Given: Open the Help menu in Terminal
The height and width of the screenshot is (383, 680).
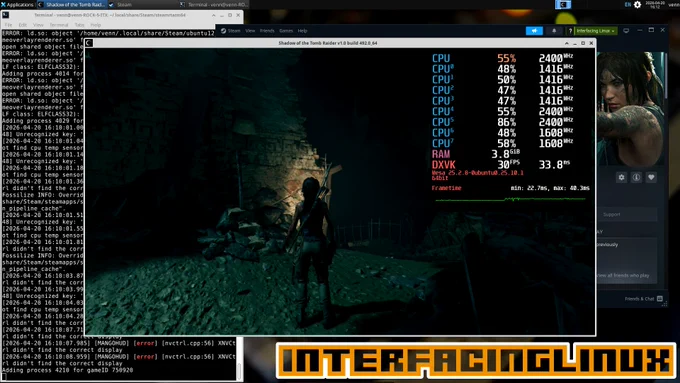Looking at the screenshot, I should (x=95, y=25).
